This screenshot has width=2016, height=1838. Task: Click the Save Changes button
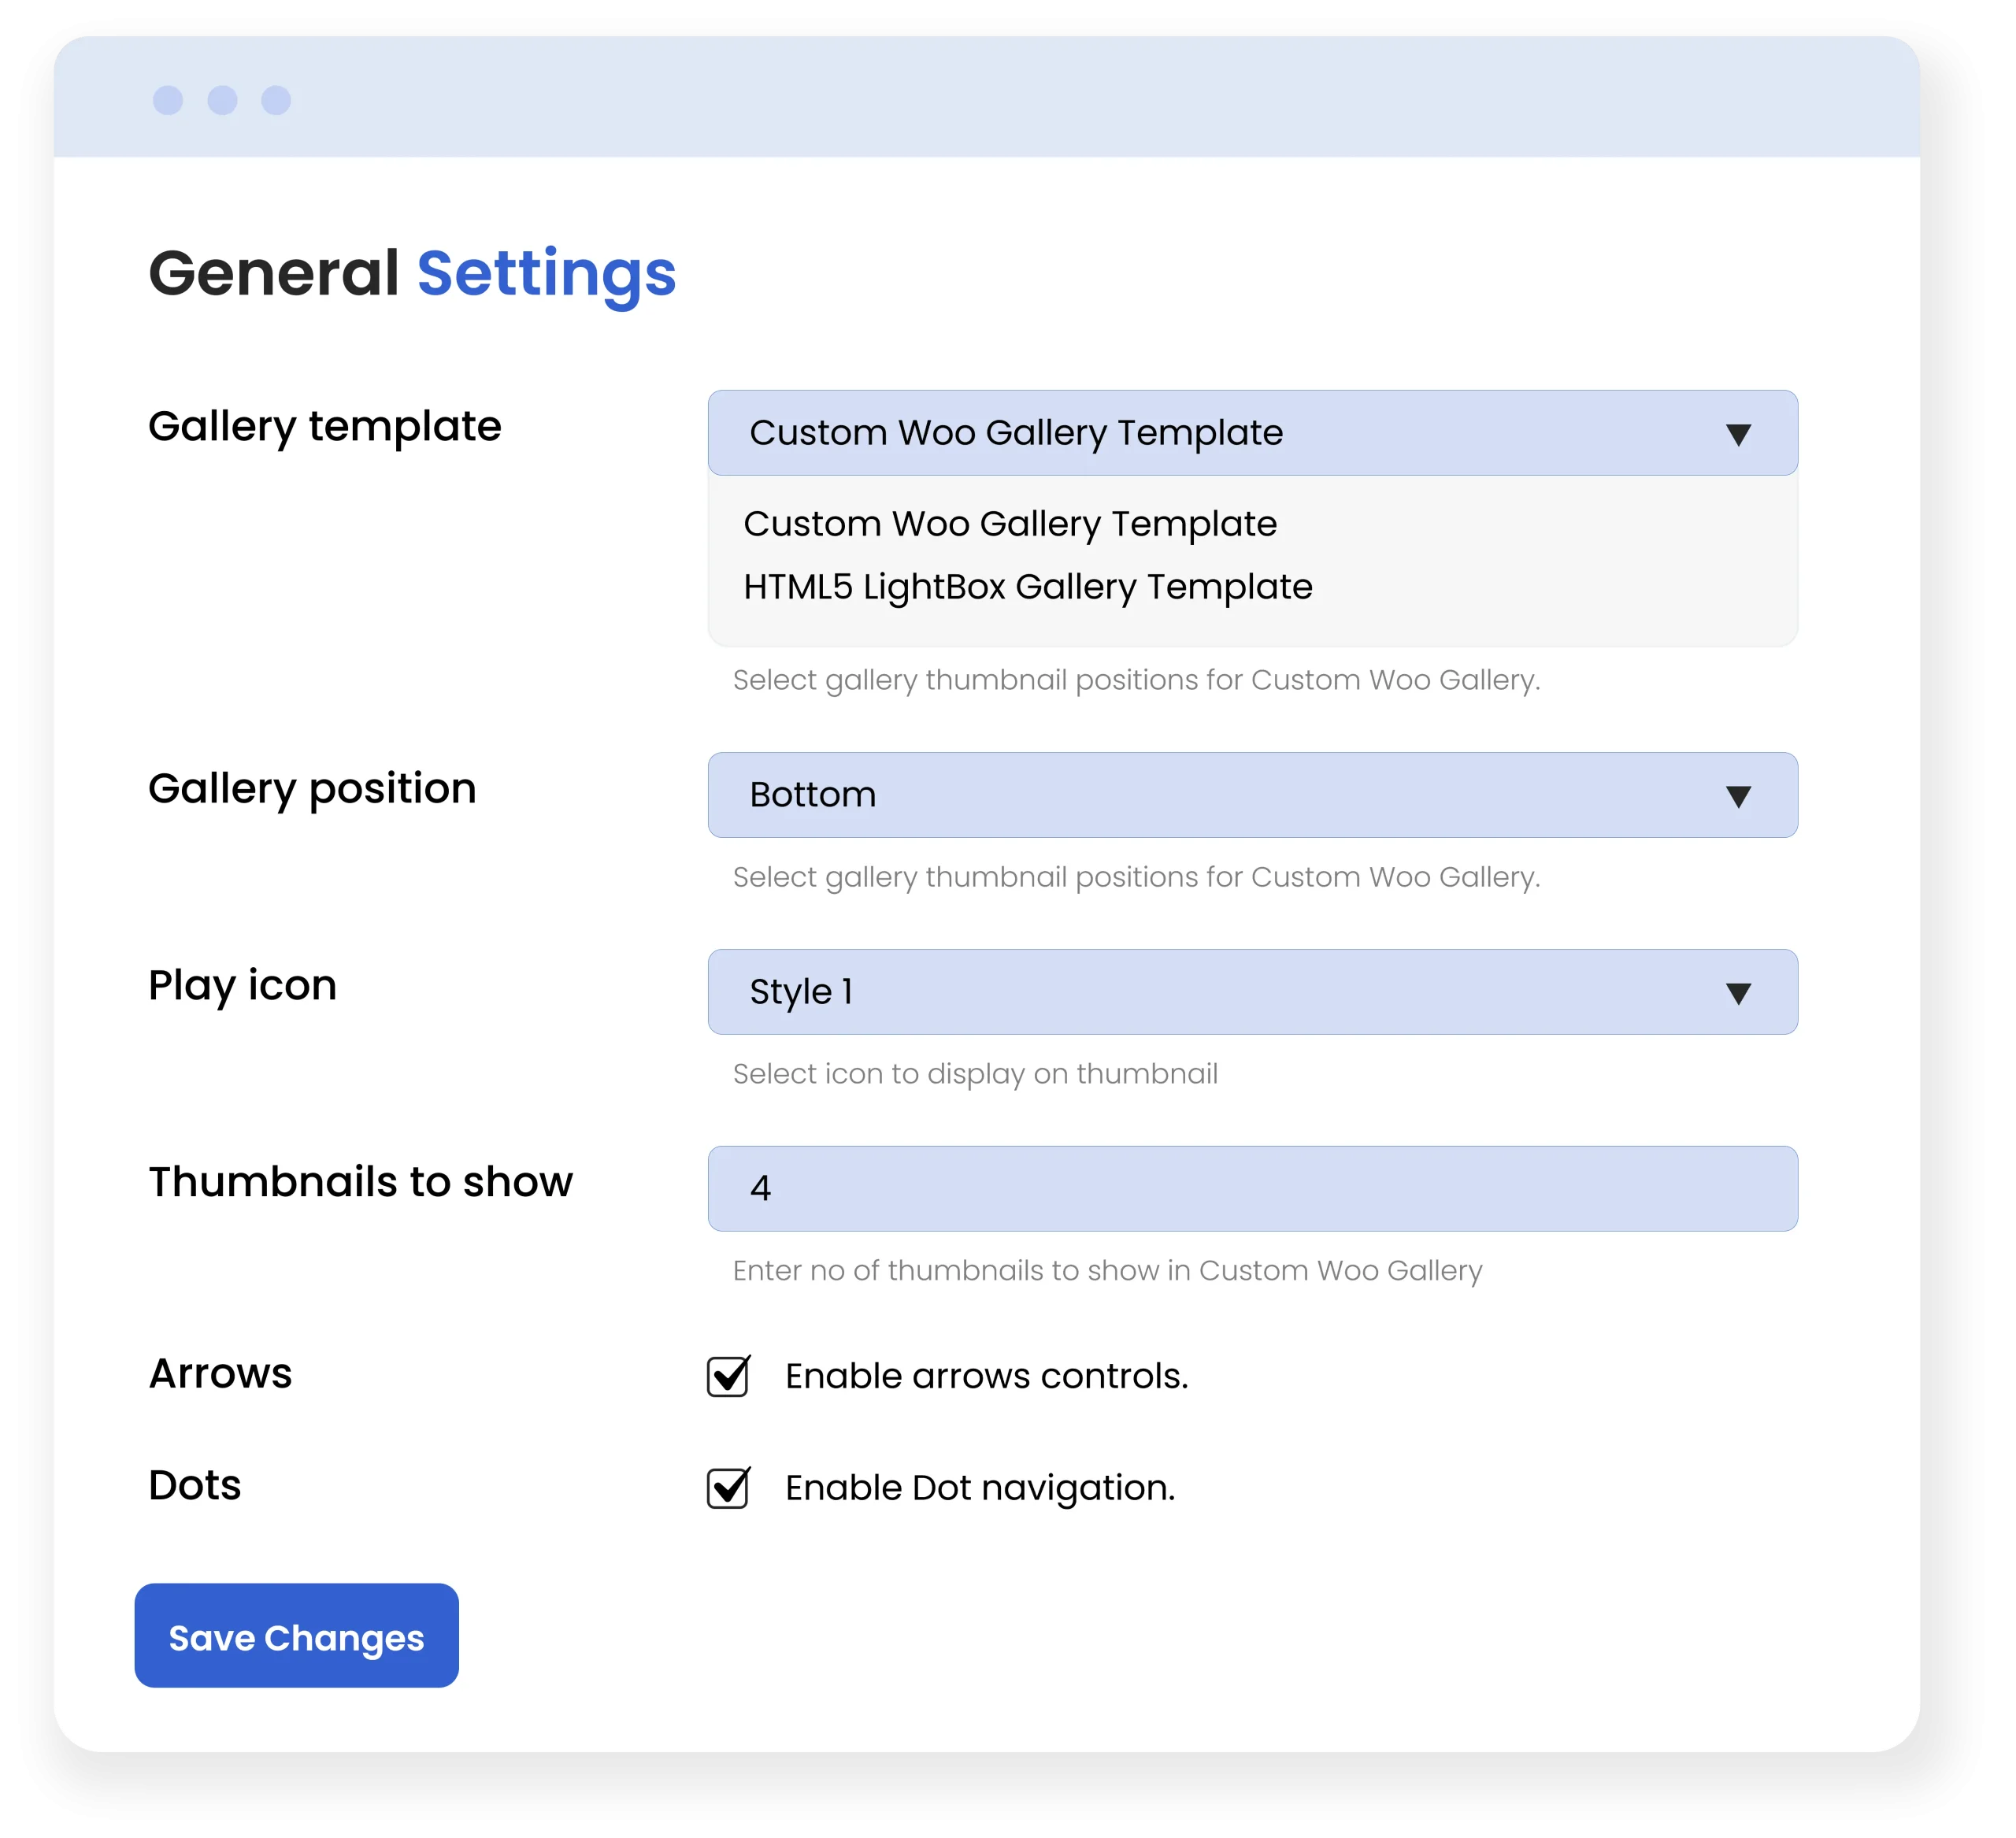pyautogui.click(x=296, y=1636)
